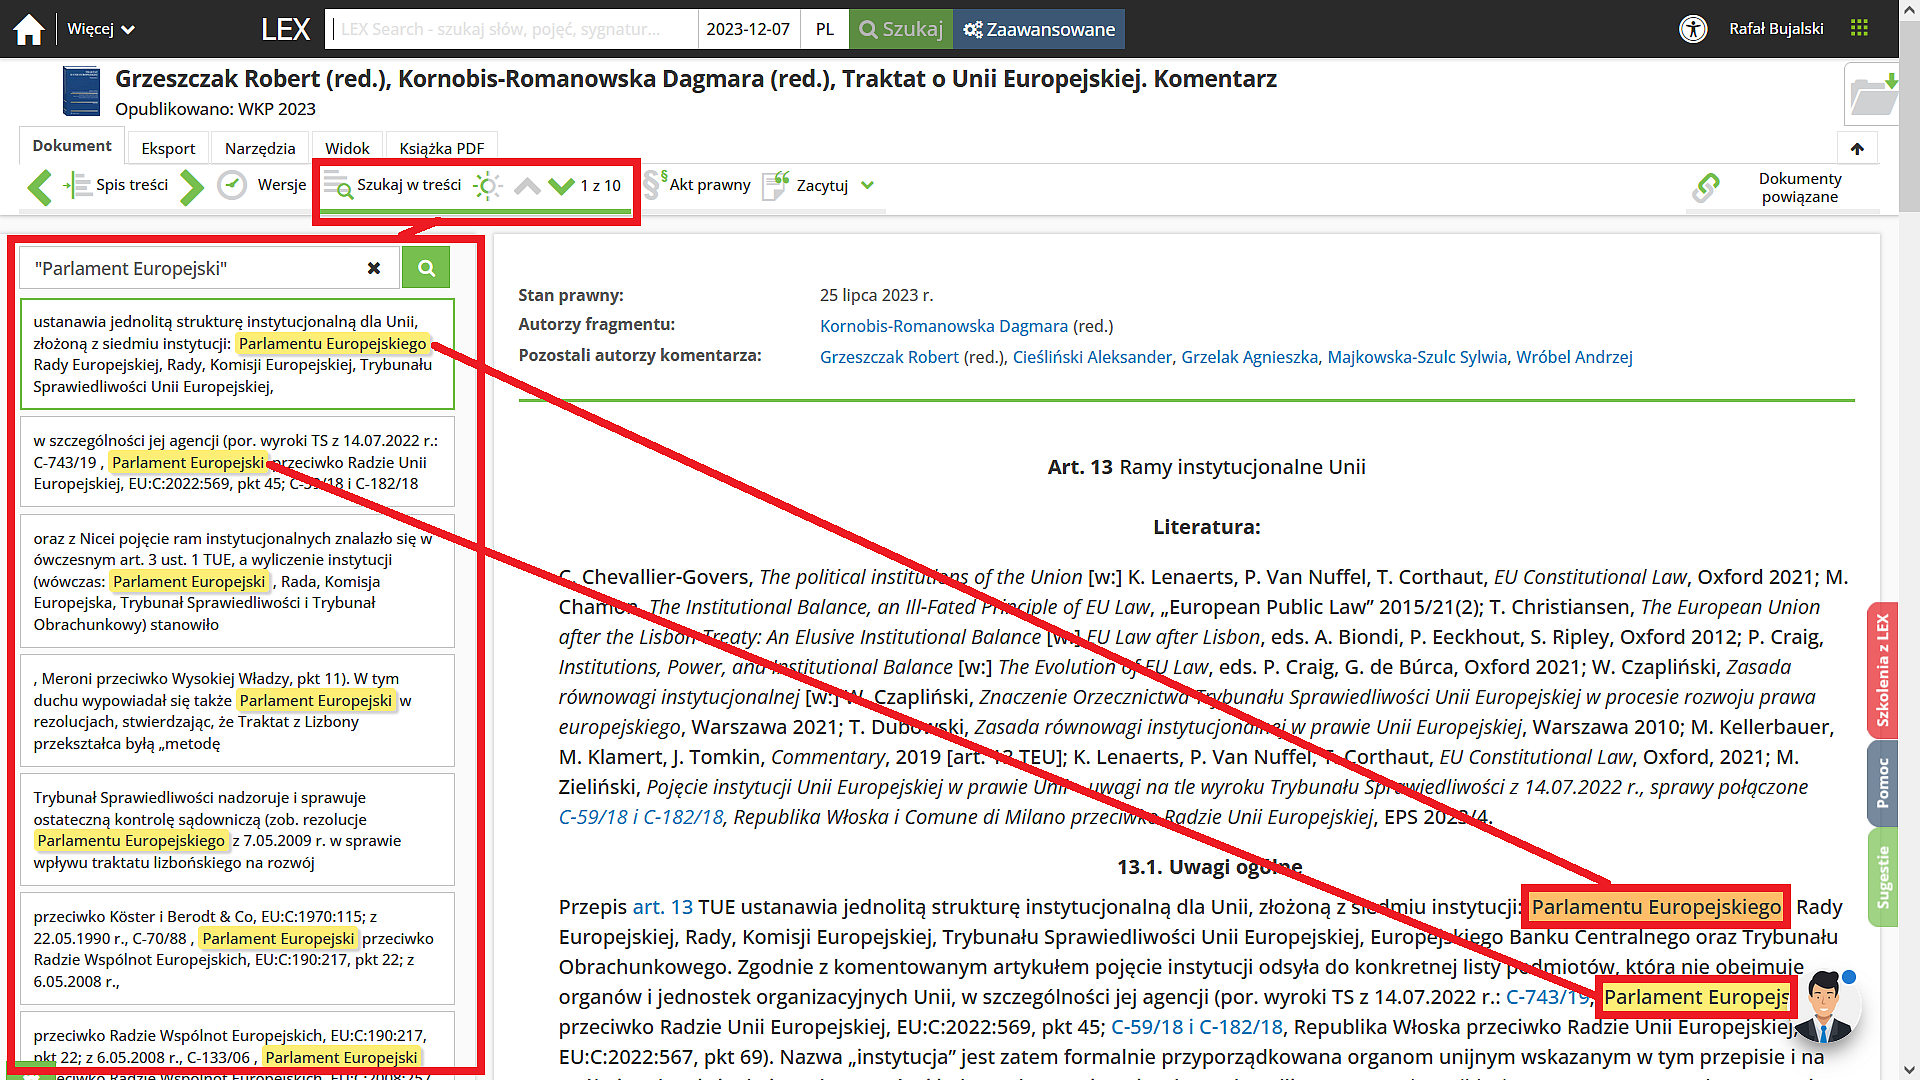Click the Szukaj w treści icon
The height and width of the screenshot is (1080, 1920).
point(338,186)
